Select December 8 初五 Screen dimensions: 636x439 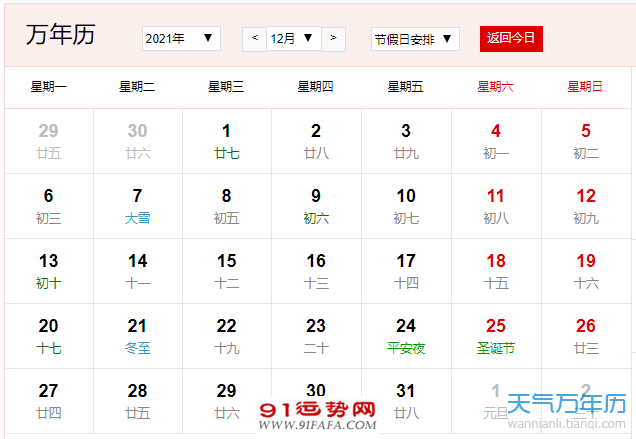(x=227, y=206)
